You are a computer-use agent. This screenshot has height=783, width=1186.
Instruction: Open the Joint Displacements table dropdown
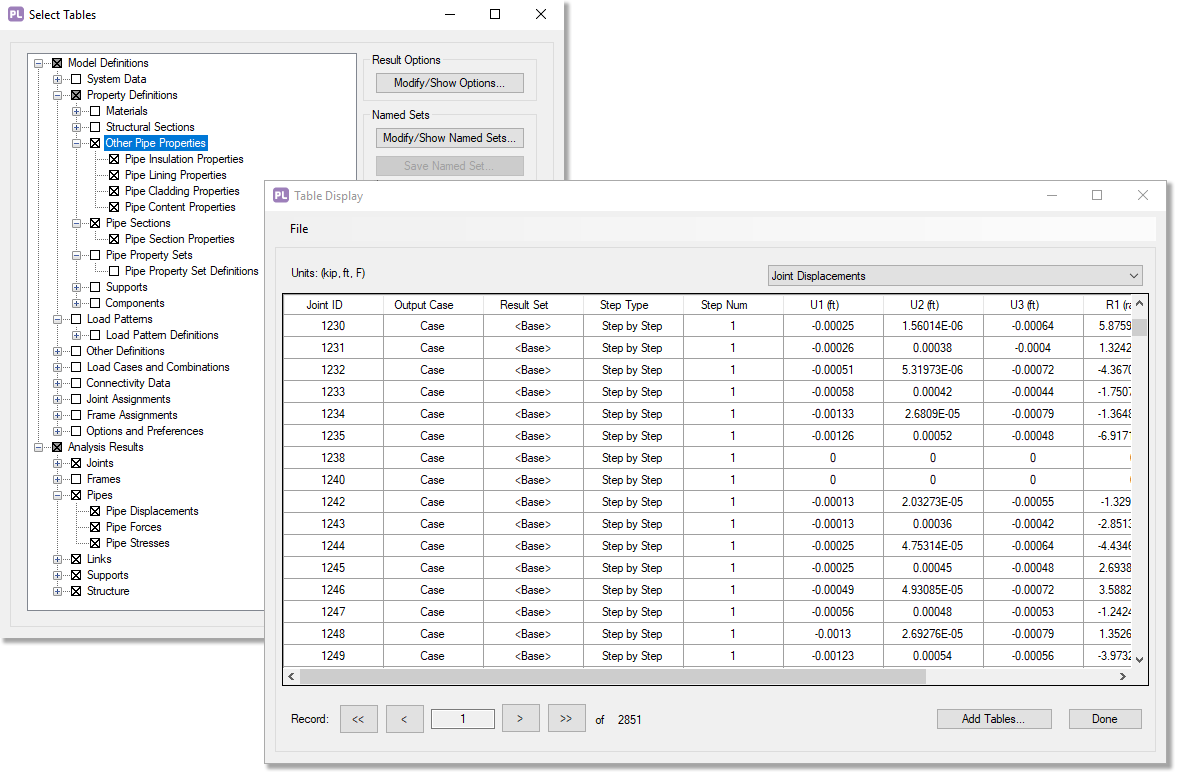coord(955,276)
